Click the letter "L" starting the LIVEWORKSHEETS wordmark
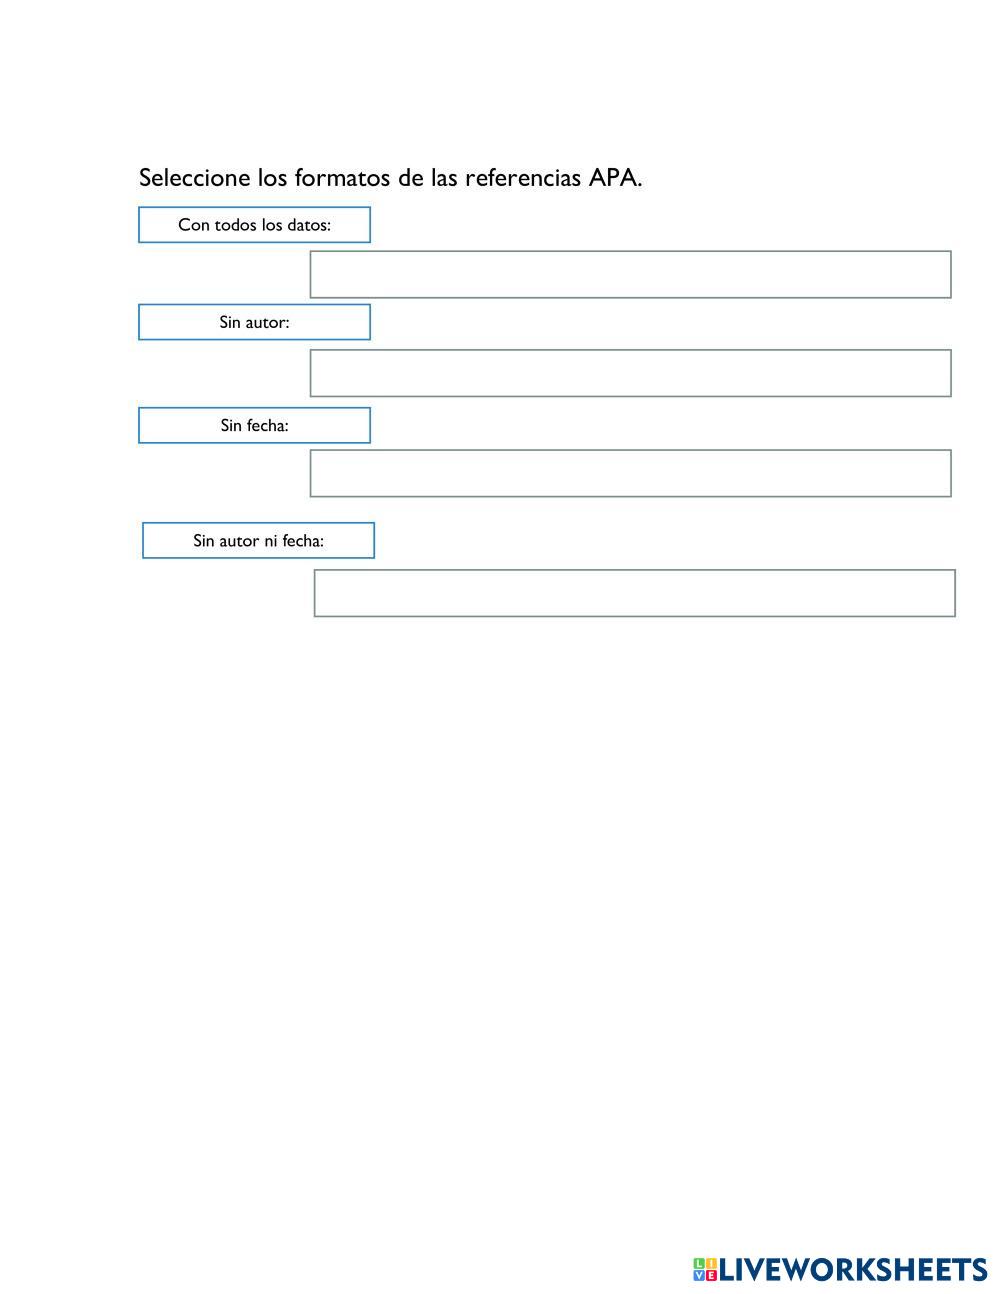The width and height of the screenshot is (1000, 1294). pyautogui.click(x=727, y=1270)
